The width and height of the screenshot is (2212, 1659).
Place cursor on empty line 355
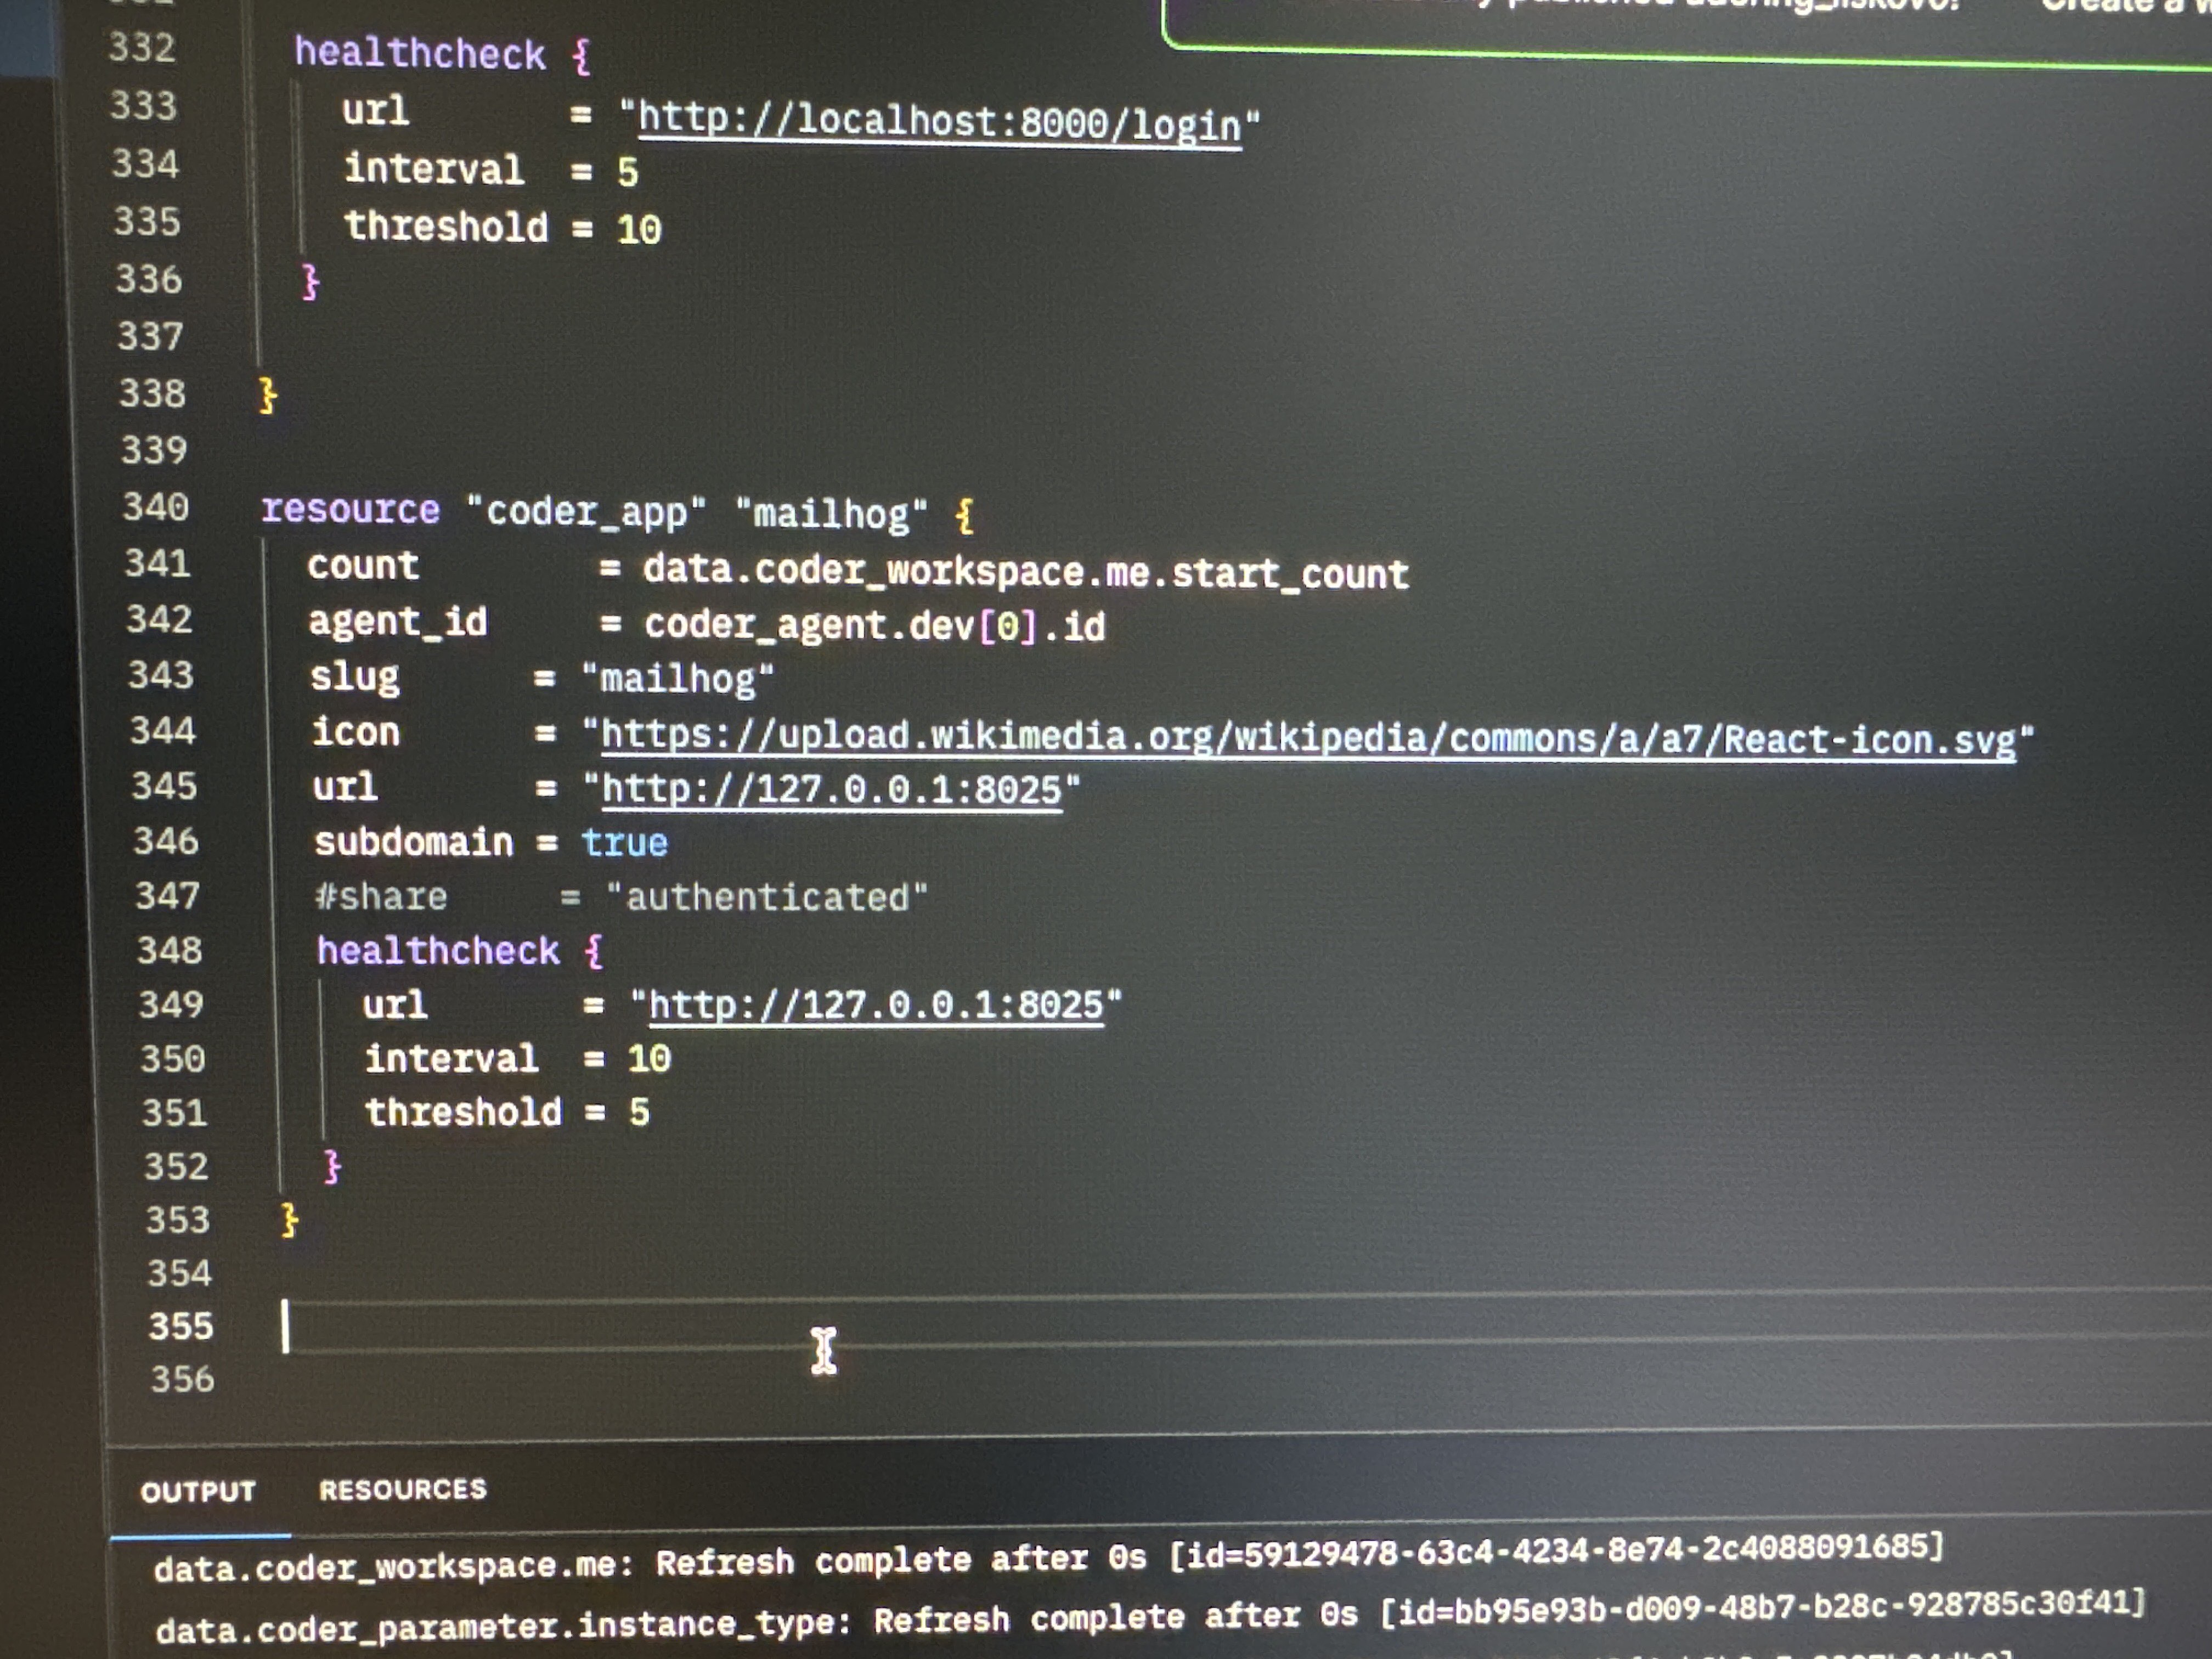600,1326
